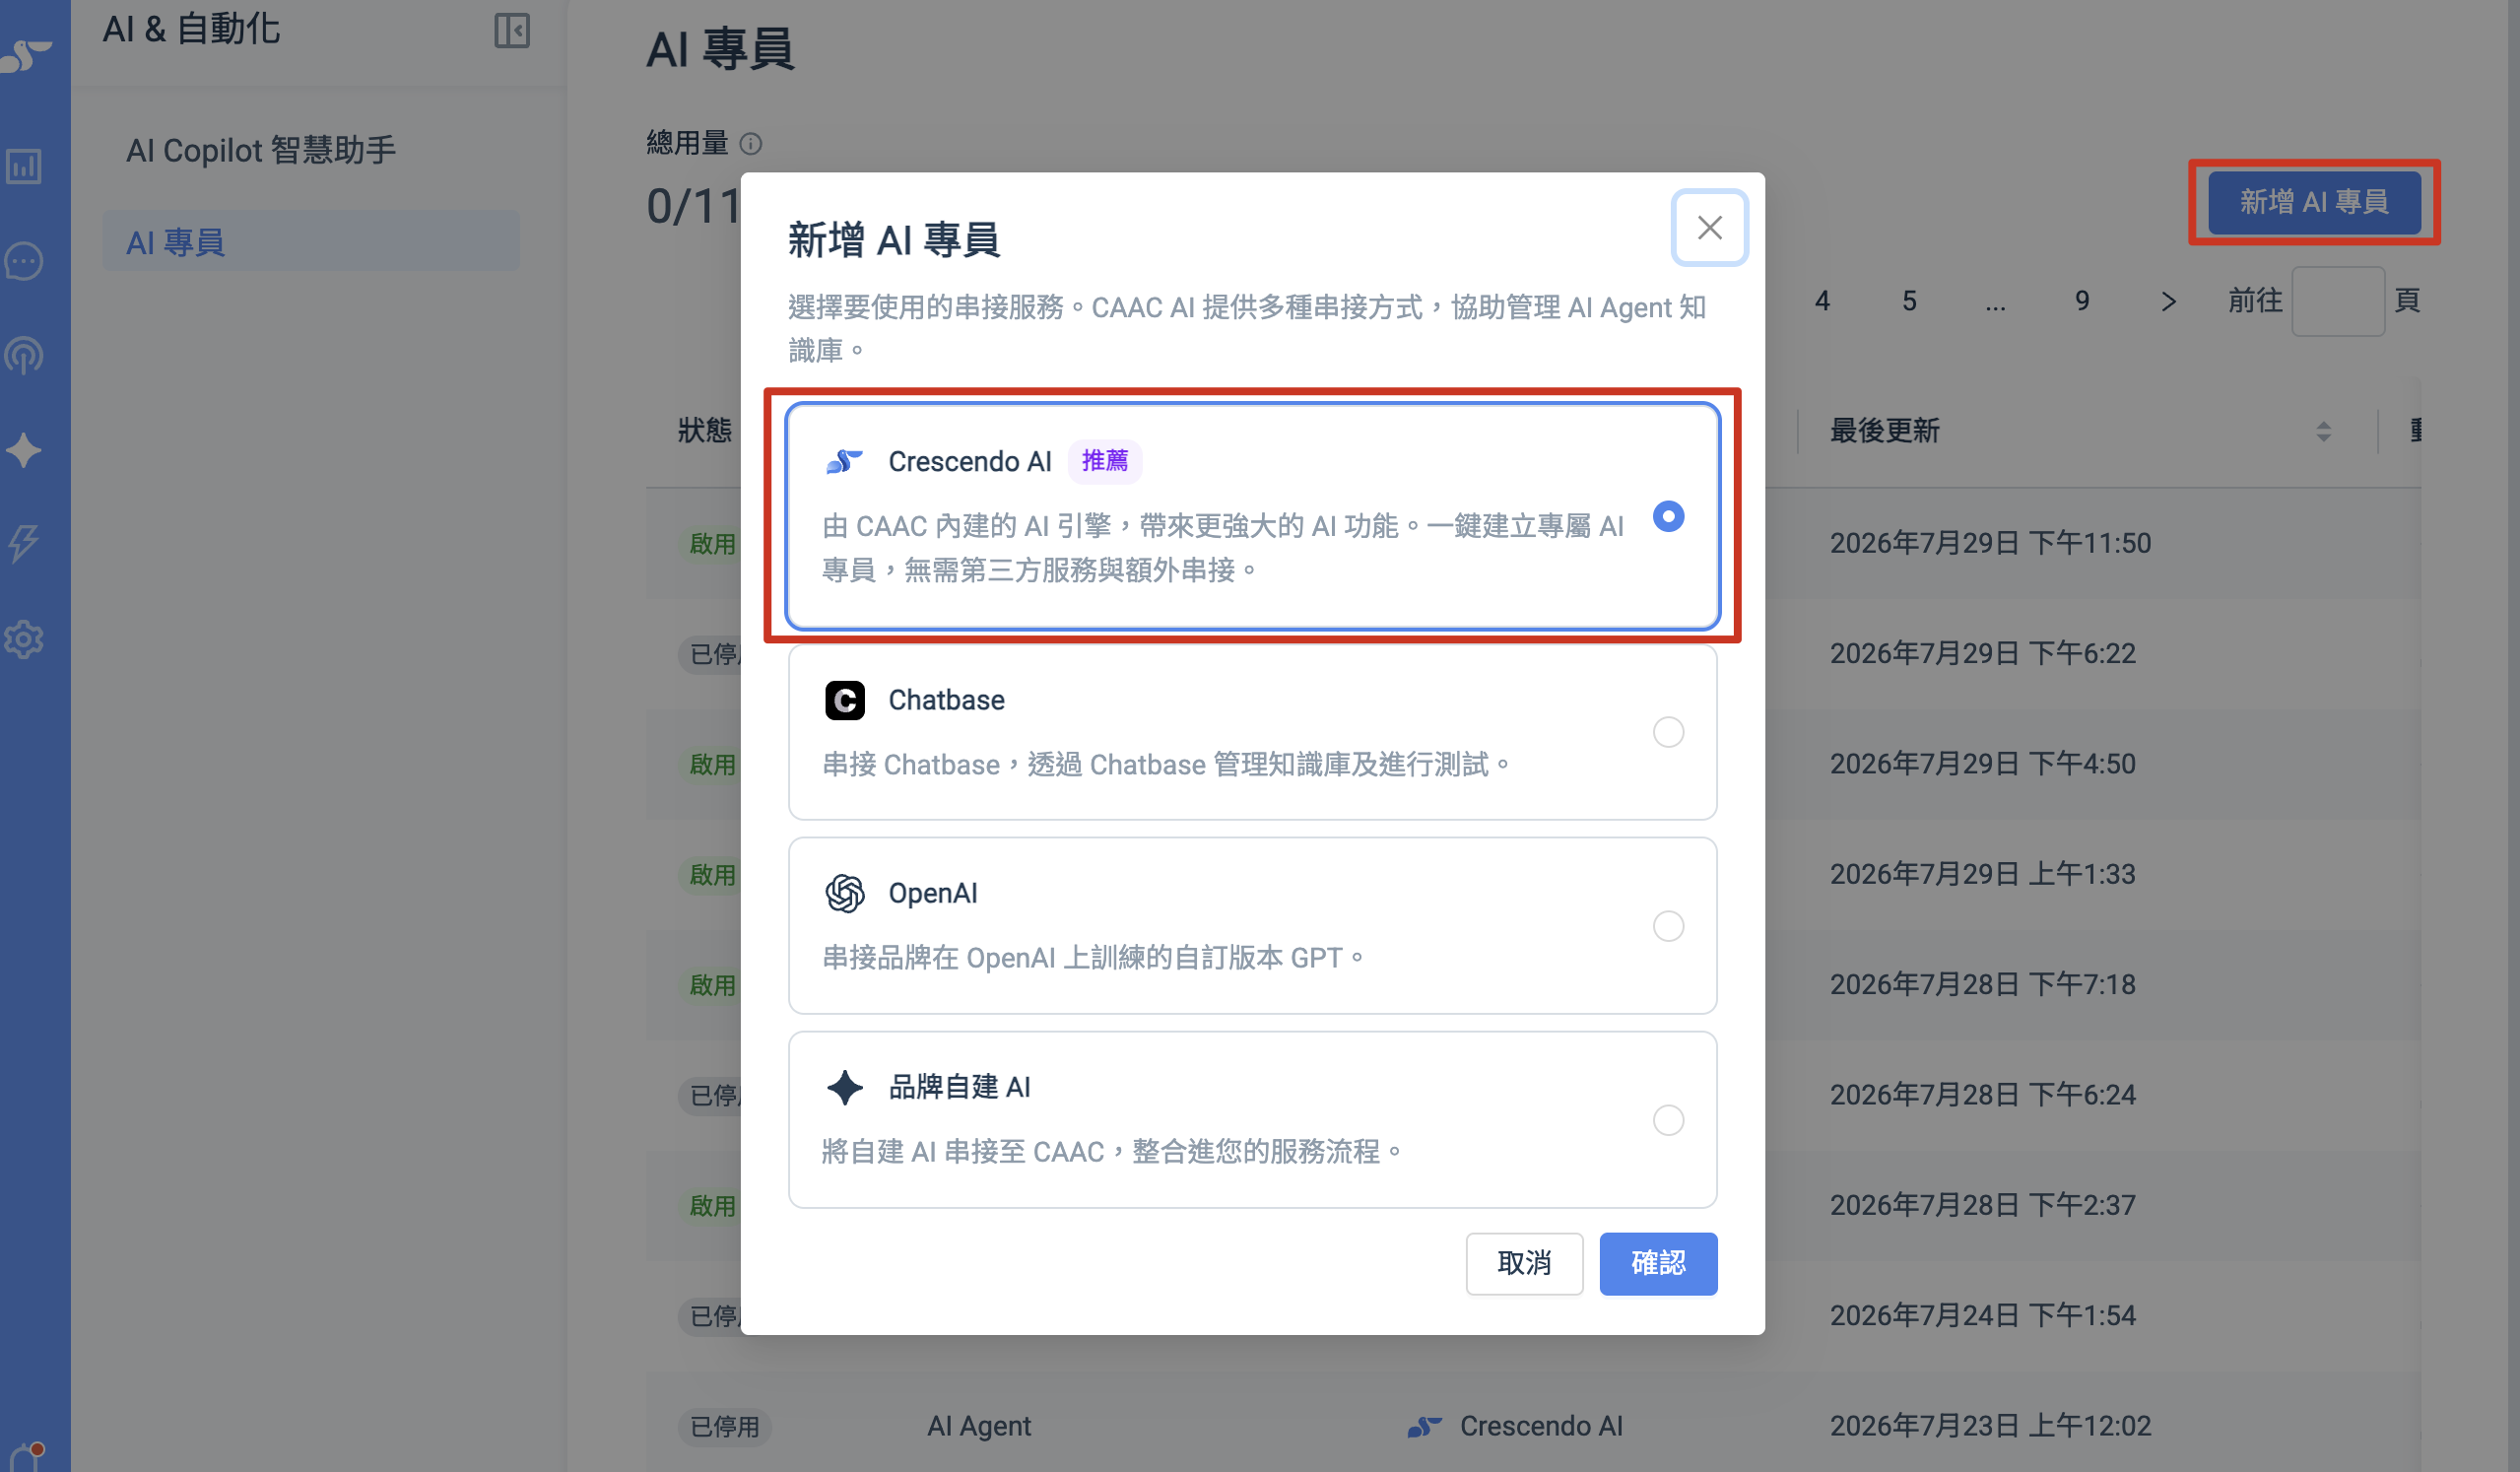2520x1472 pixels.
Task: Open the lightning automation sidebar icon
Action: [x=24, y=543]
